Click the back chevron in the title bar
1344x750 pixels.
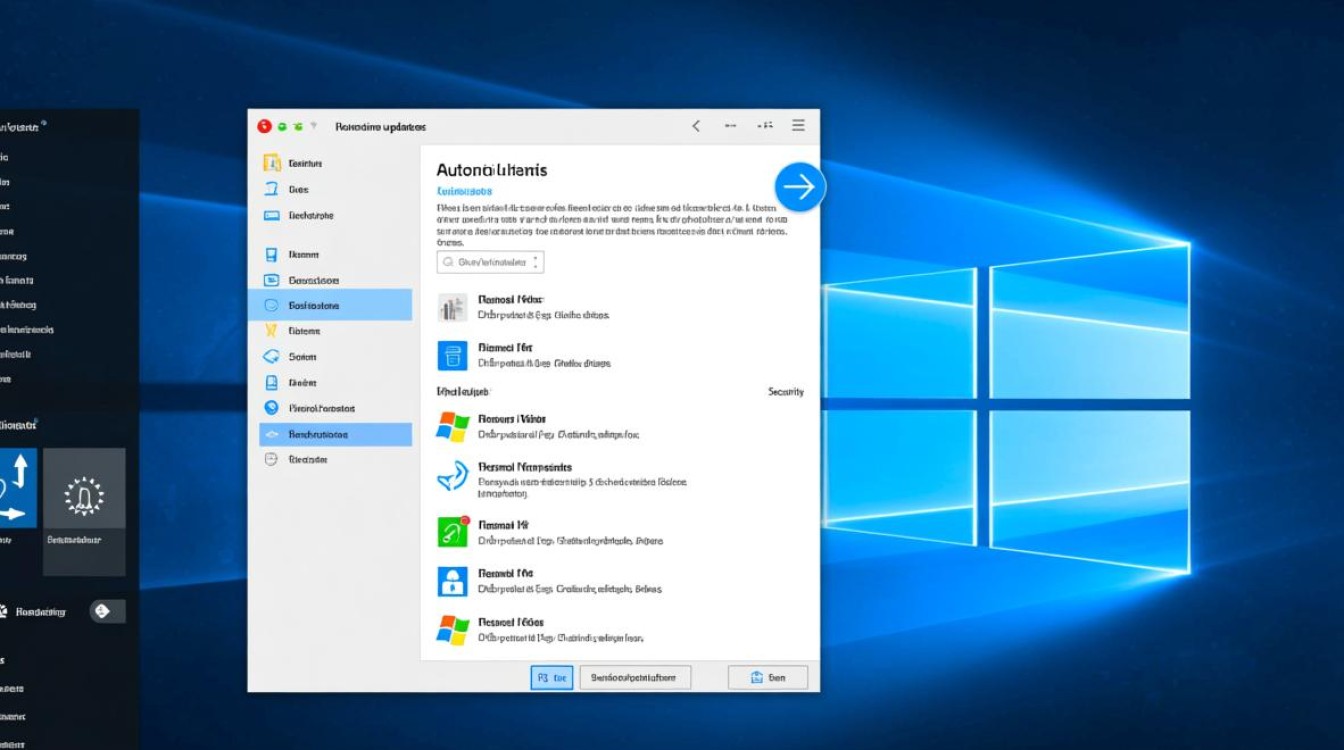point(696,126)
